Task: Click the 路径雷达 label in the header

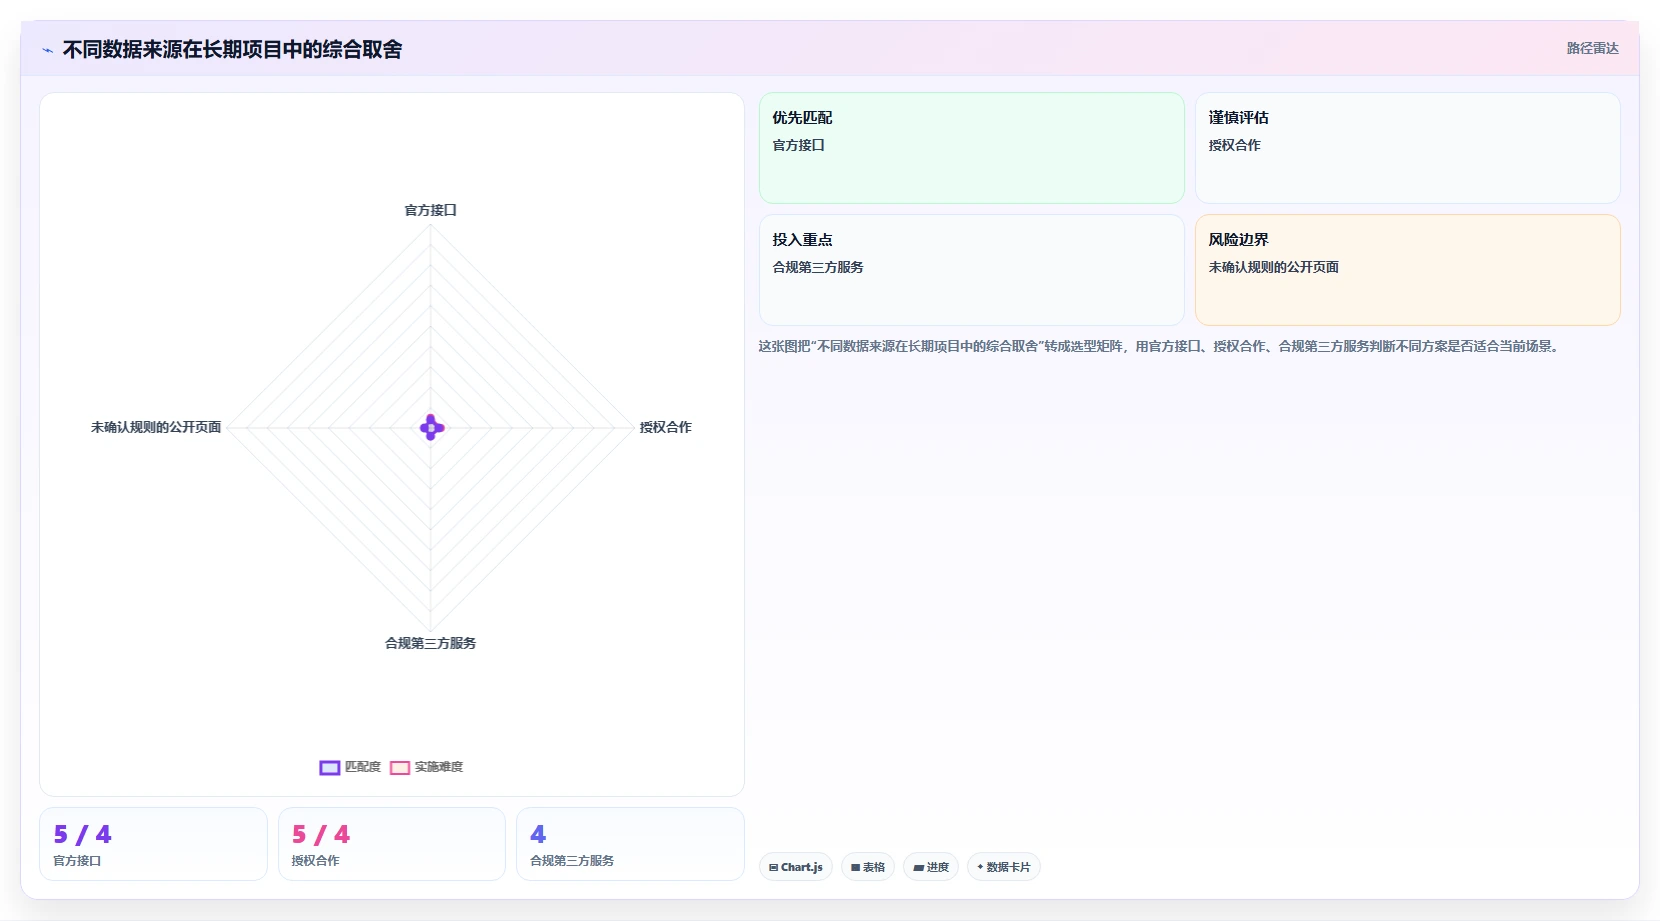Action: click(x=1592, y=48)
